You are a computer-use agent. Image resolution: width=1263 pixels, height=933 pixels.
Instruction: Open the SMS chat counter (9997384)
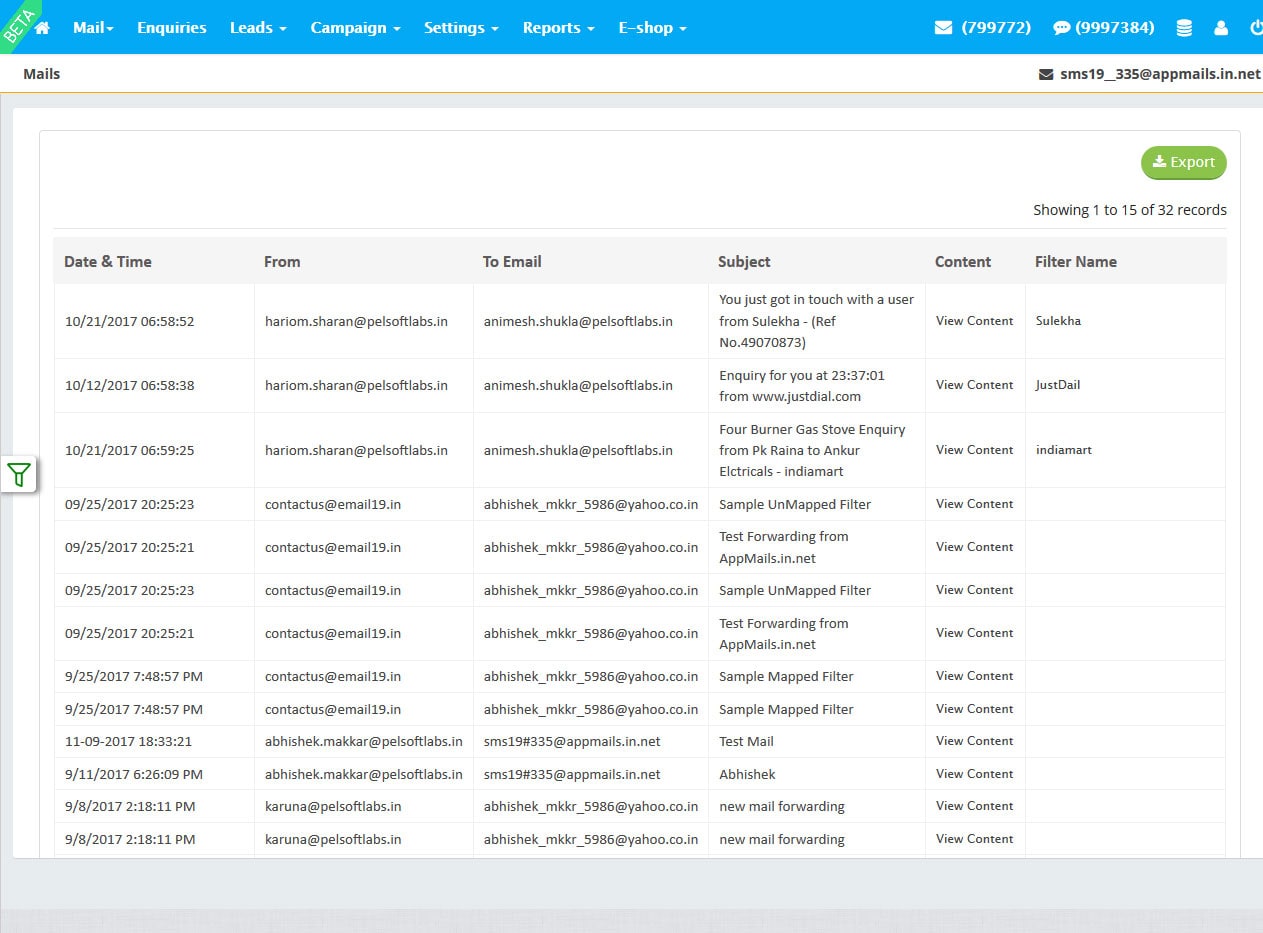[x=1104, y=28]
